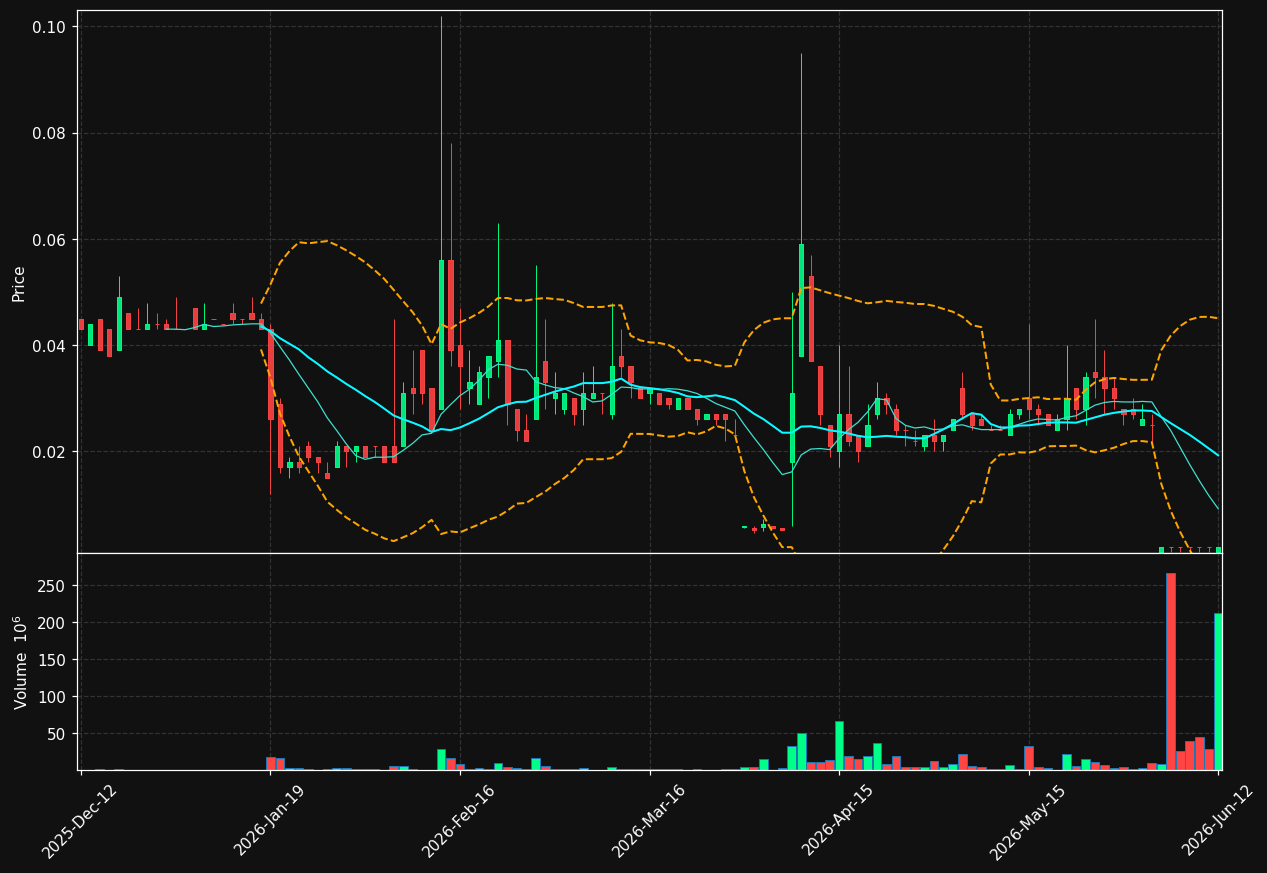Screen dimensions: 1267x873
Task: Click the 0.10 price axis label
Action: (x=51, y=27)
